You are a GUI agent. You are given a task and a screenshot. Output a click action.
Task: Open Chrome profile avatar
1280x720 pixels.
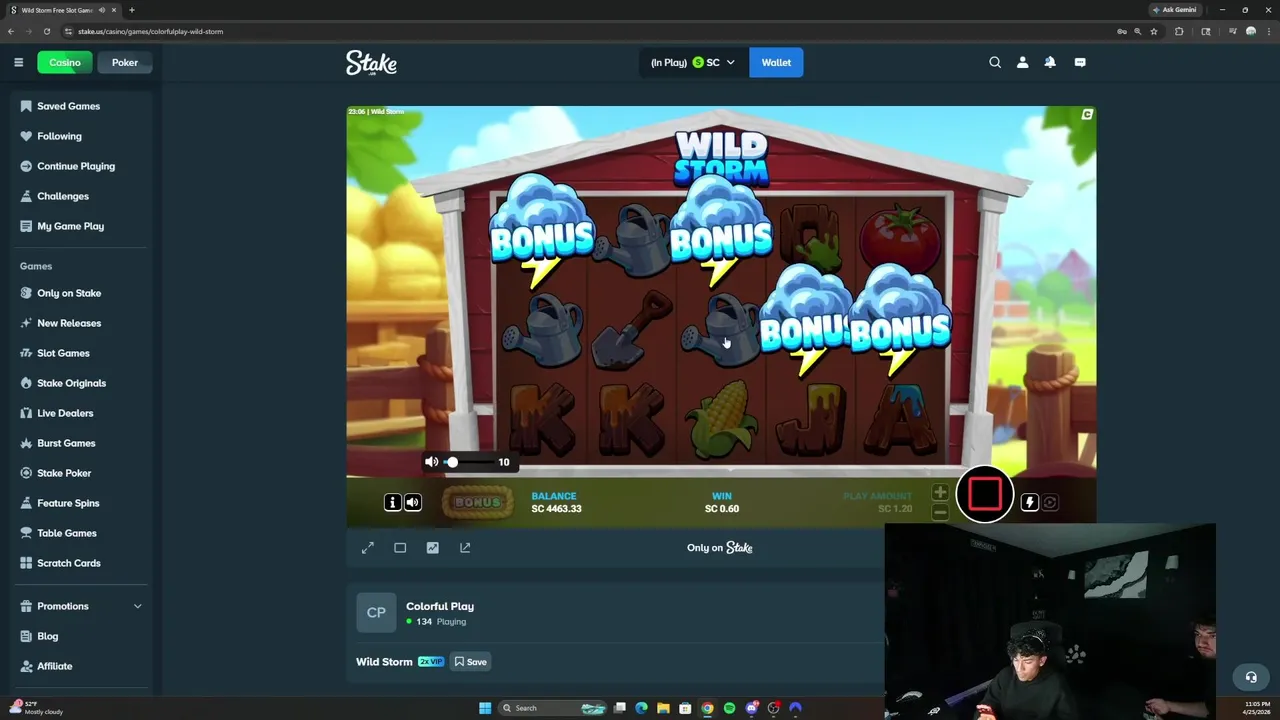(x=1251, y=31)
